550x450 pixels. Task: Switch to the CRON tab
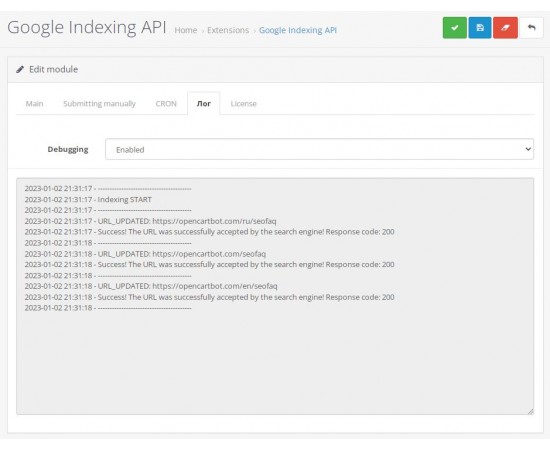(166, 103)
